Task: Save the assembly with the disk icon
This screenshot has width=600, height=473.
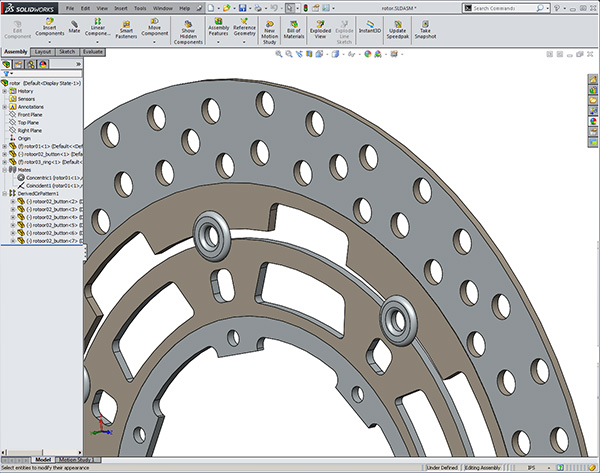Action: (x=243, y=8)
